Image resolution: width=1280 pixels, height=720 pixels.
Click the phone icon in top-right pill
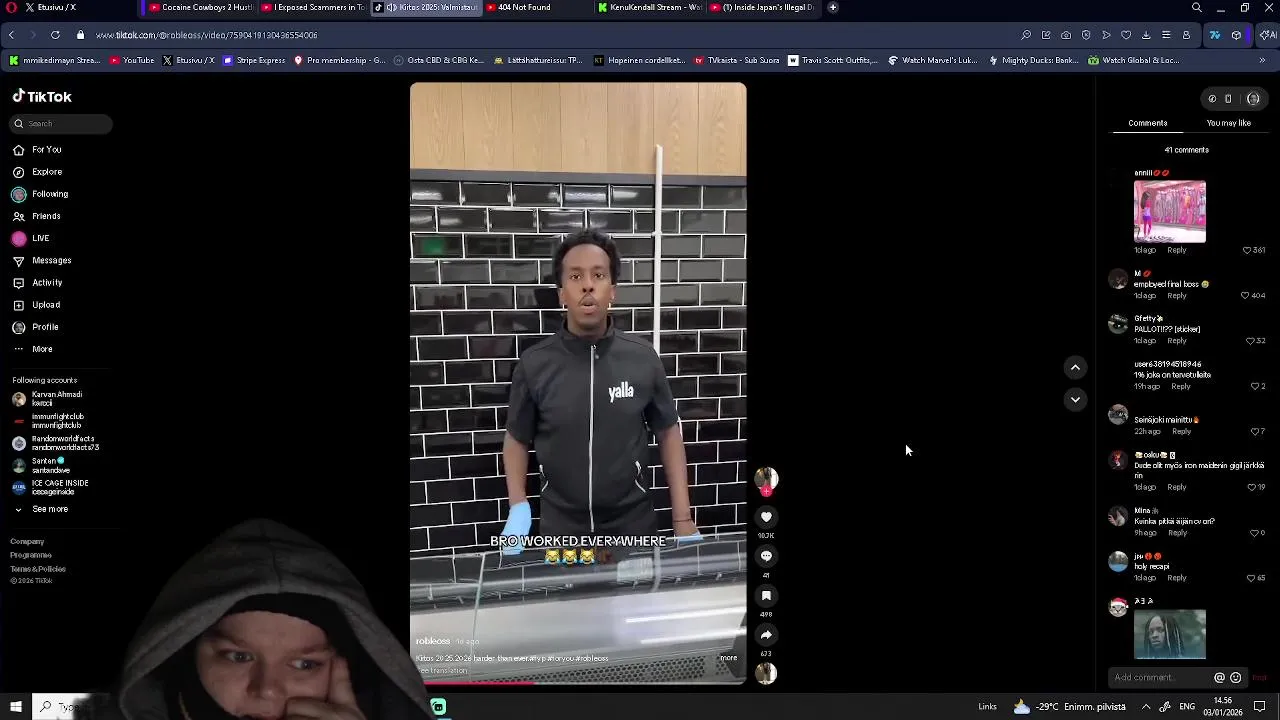1228,99
